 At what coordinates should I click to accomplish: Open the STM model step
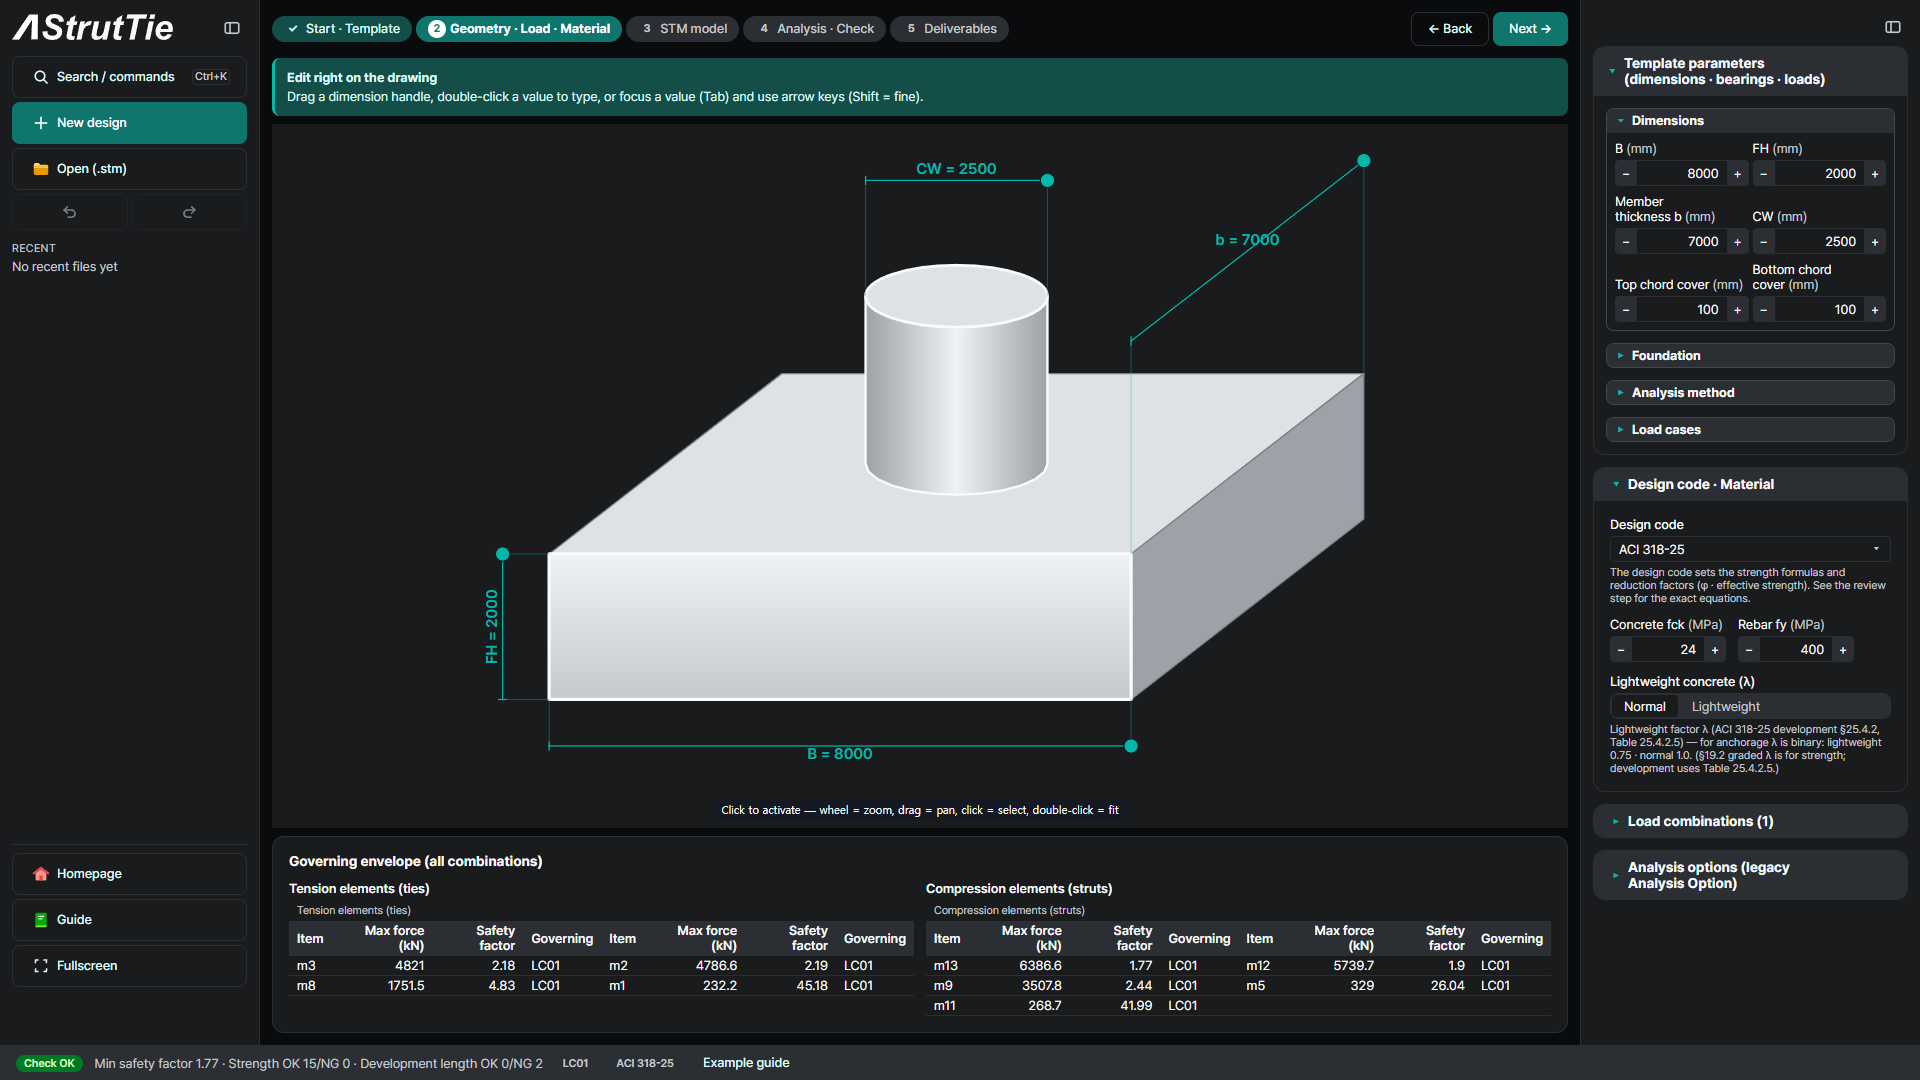pyautogui.click(x=683, y=29)
